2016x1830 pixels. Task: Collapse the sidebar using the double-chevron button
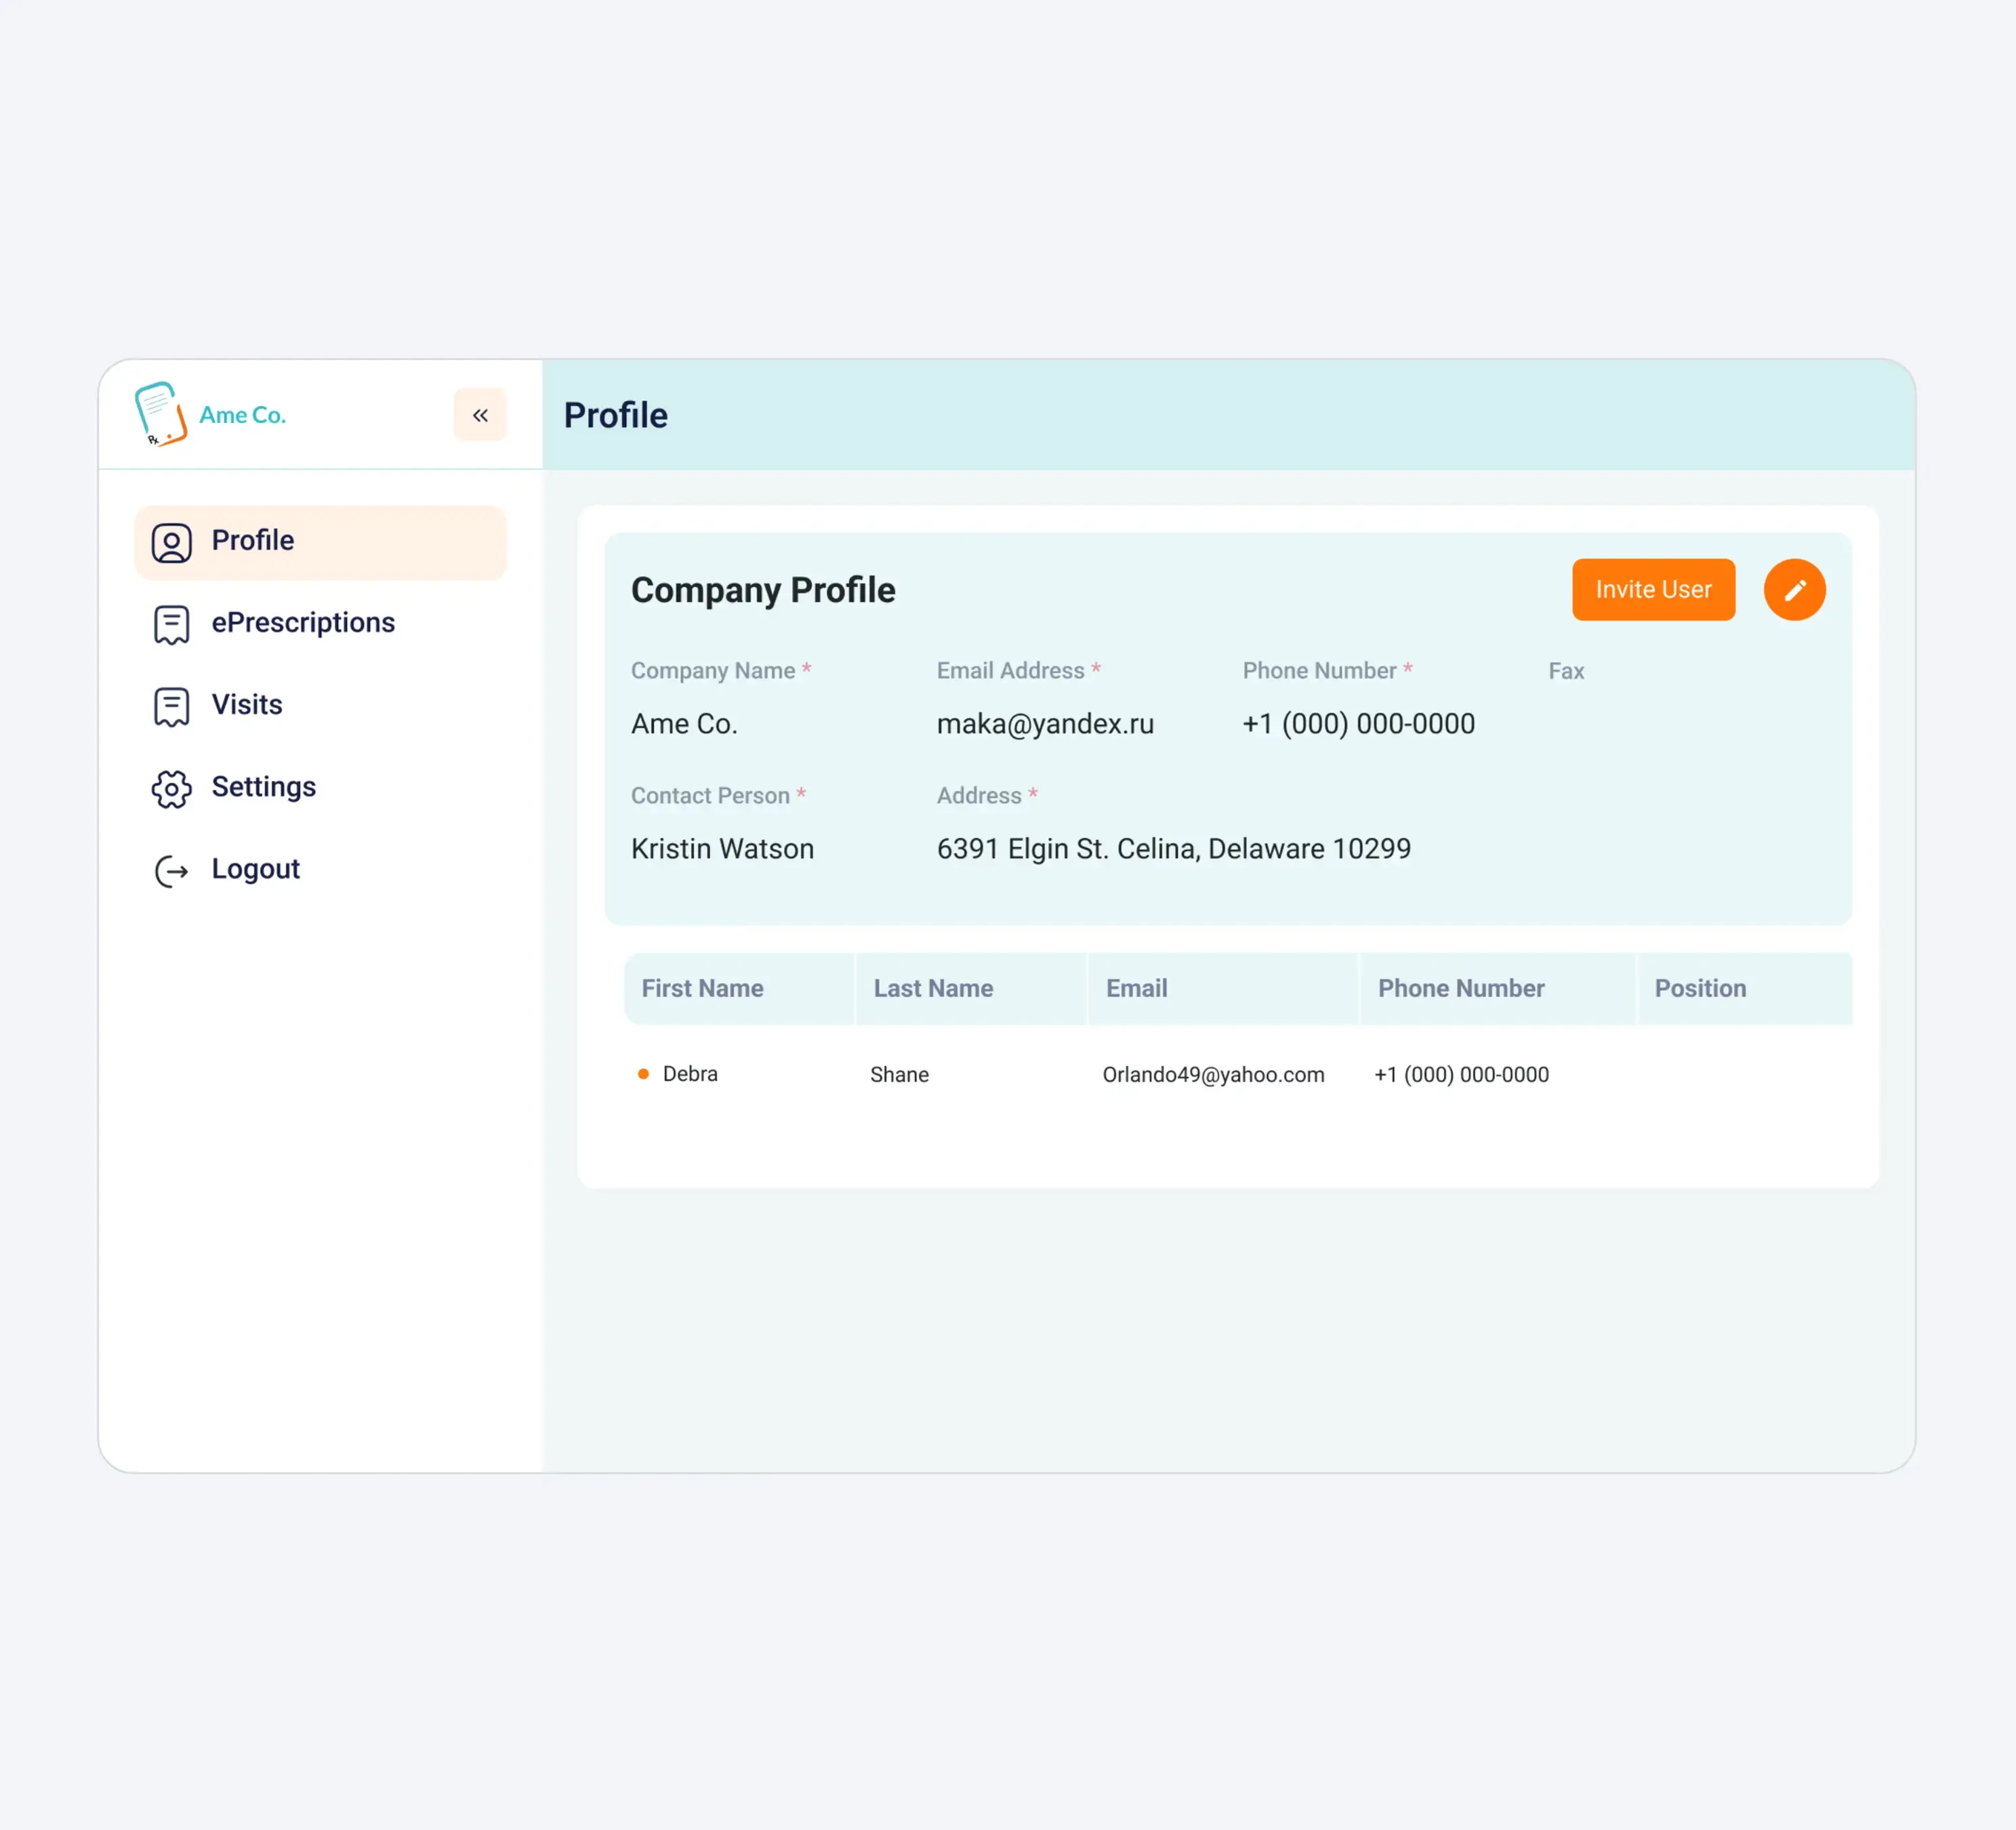pyautogui.click(x=480, y=415)
